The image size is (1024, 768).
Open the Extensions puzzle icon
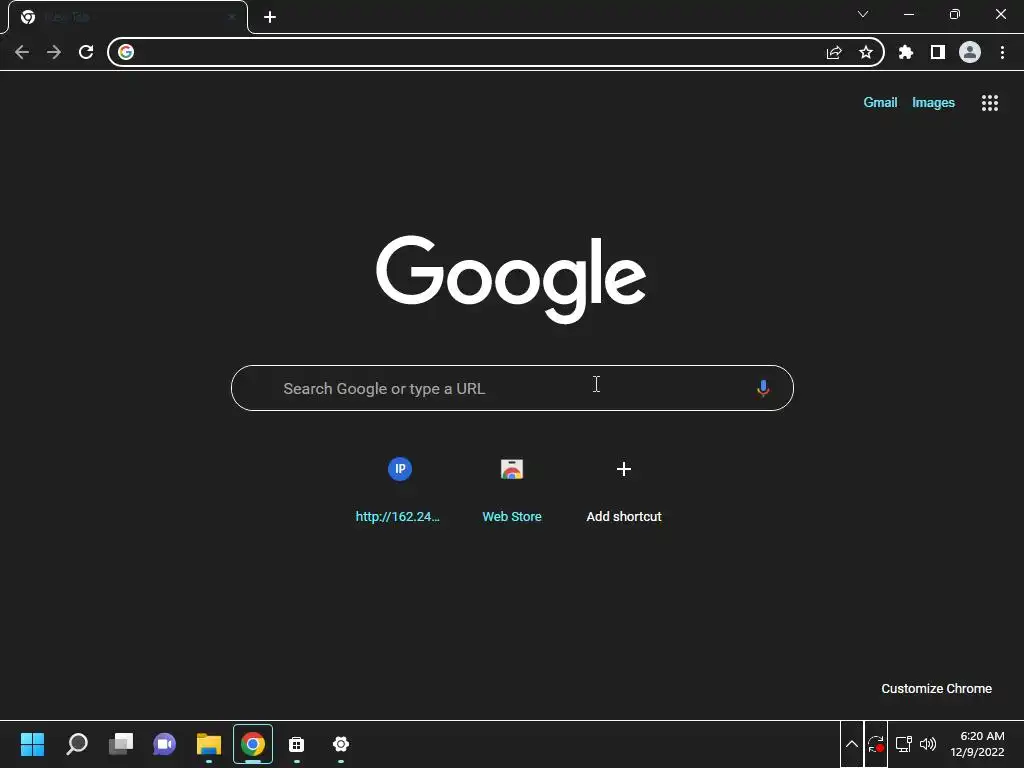pyautogui.click(x=906, y=52)
